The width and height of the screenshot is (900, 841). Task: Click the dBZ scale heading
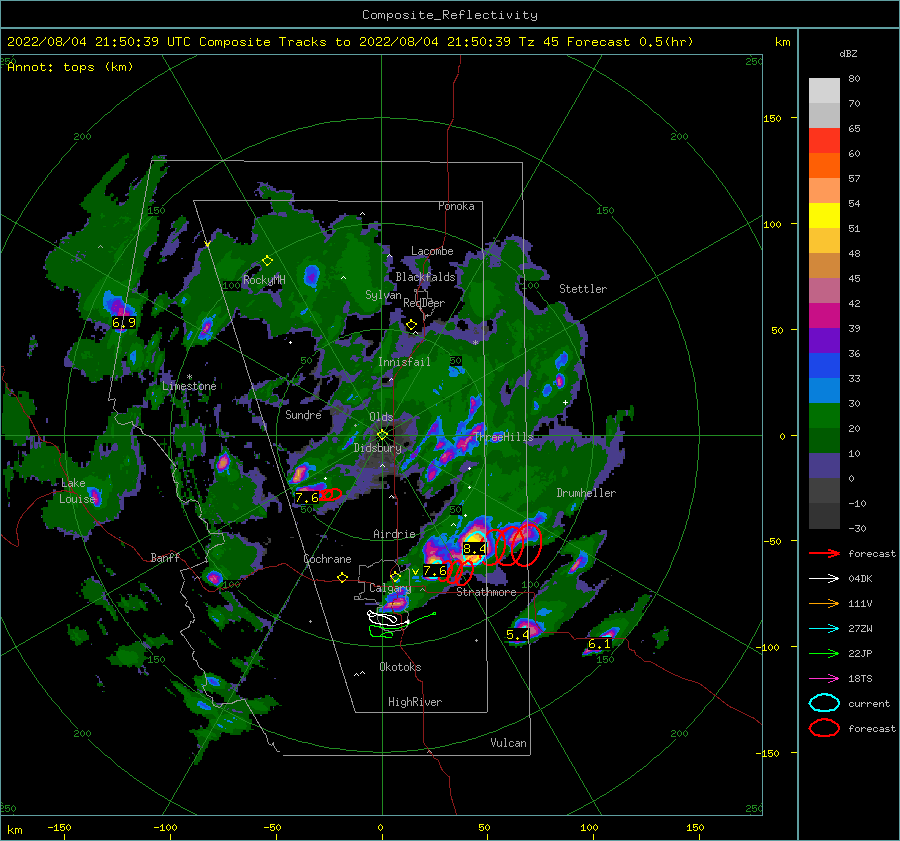click(x=848, y=53)
